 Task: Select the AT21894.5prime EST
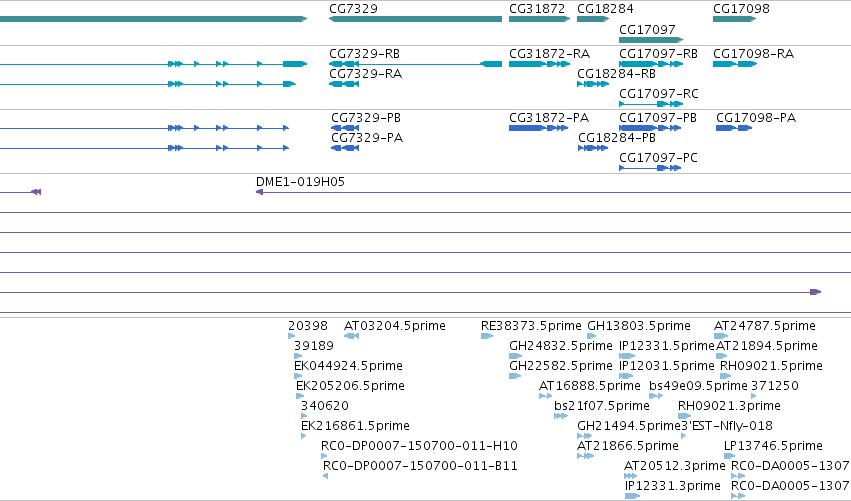pos(721,356)
